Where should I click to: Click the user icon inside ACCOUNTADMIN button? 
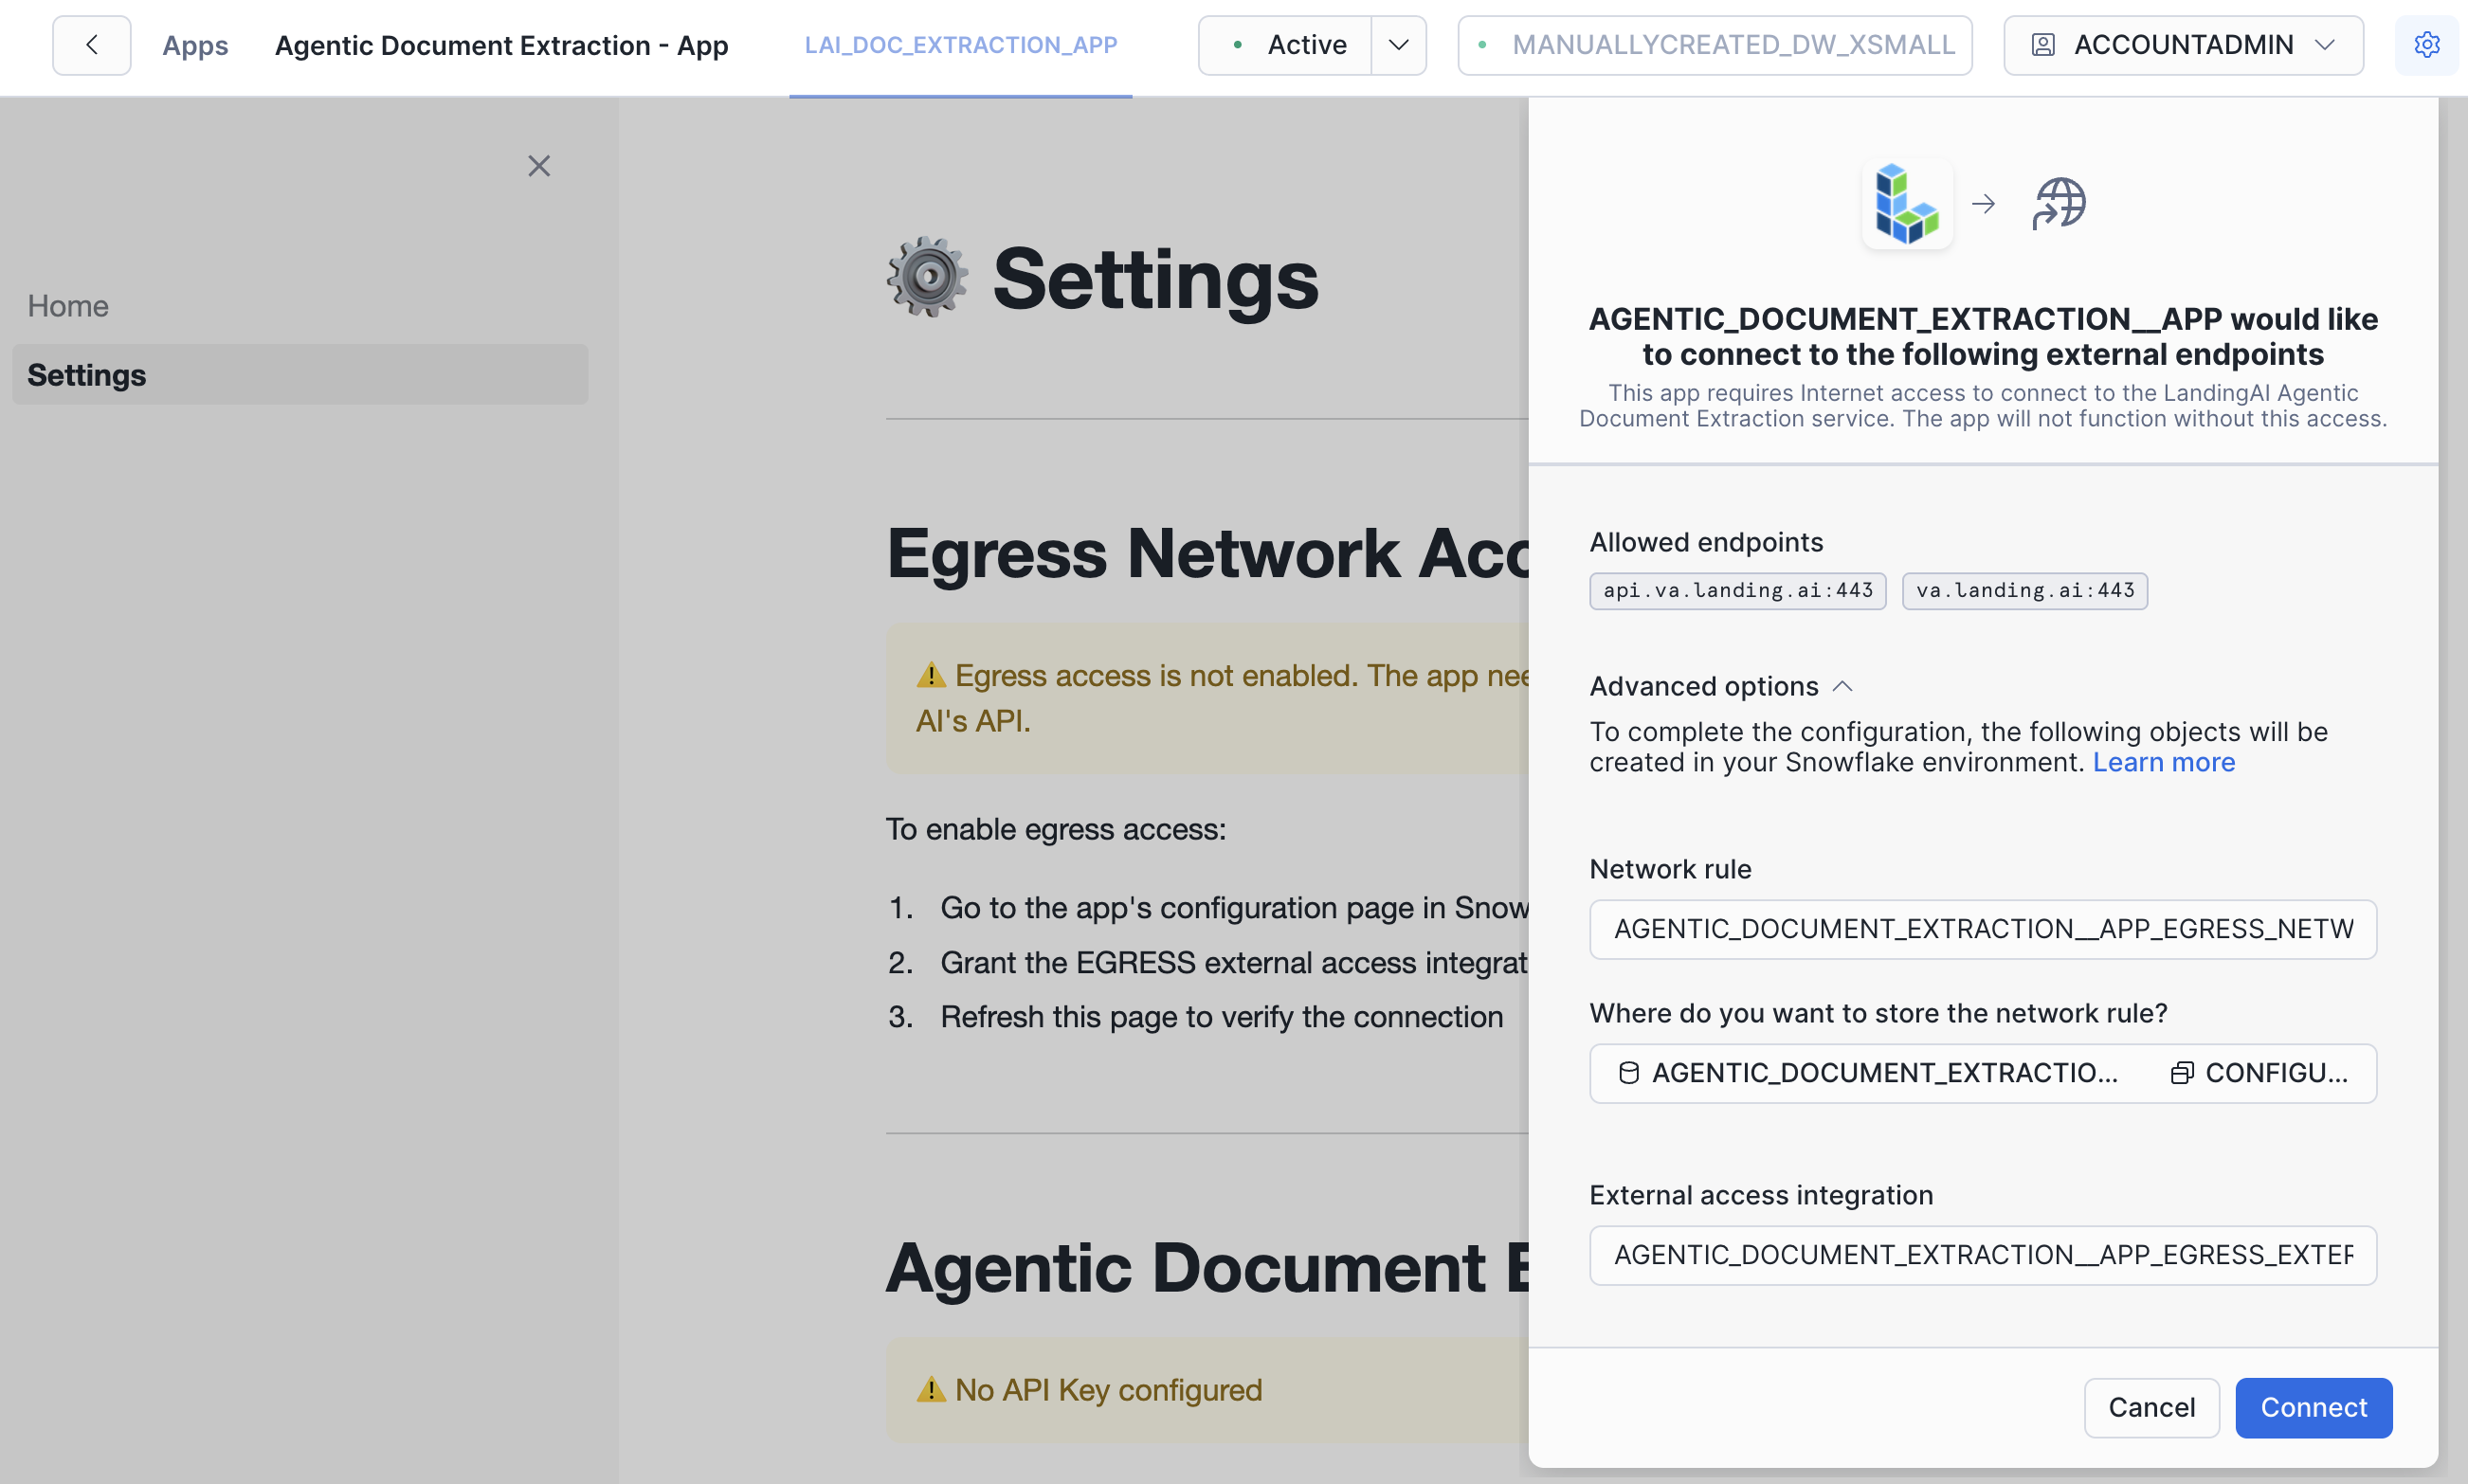point(2045,44)
